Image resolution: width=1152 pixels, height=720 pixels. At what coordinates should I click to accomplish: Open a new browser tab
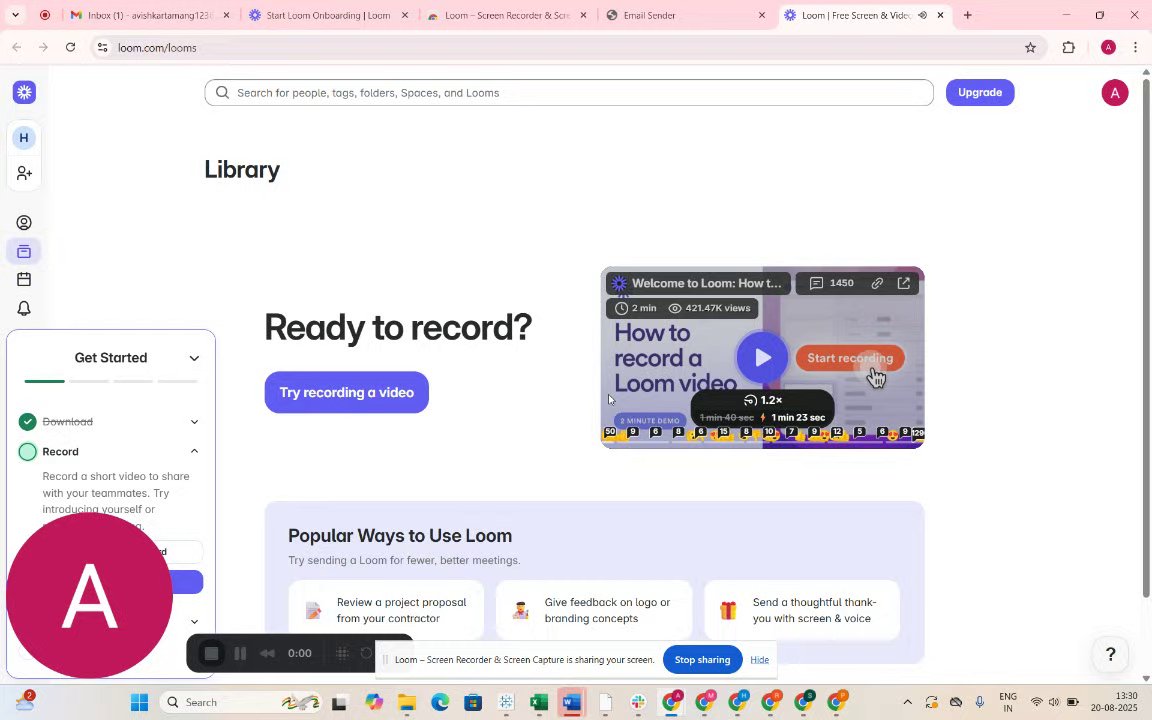click(968, 15)
